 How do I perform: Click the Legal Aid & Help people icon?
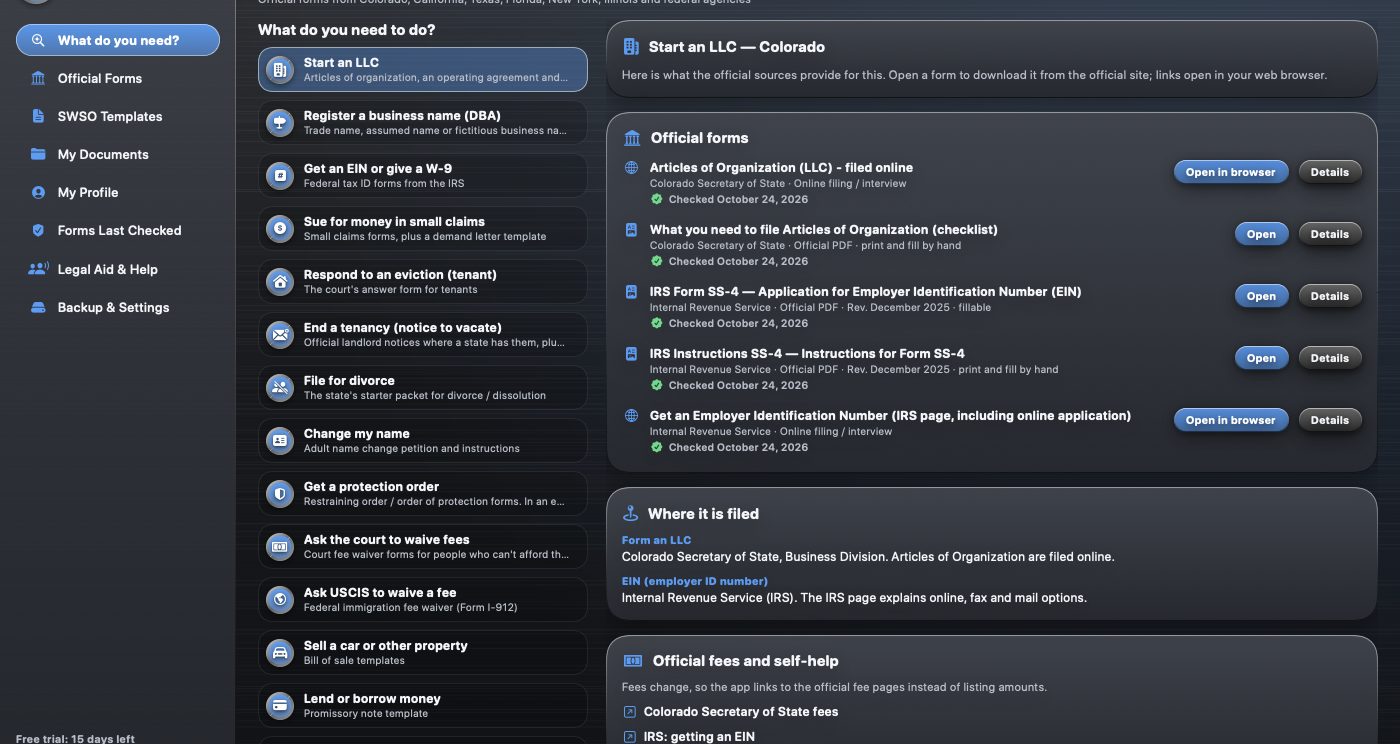[38, 269]
